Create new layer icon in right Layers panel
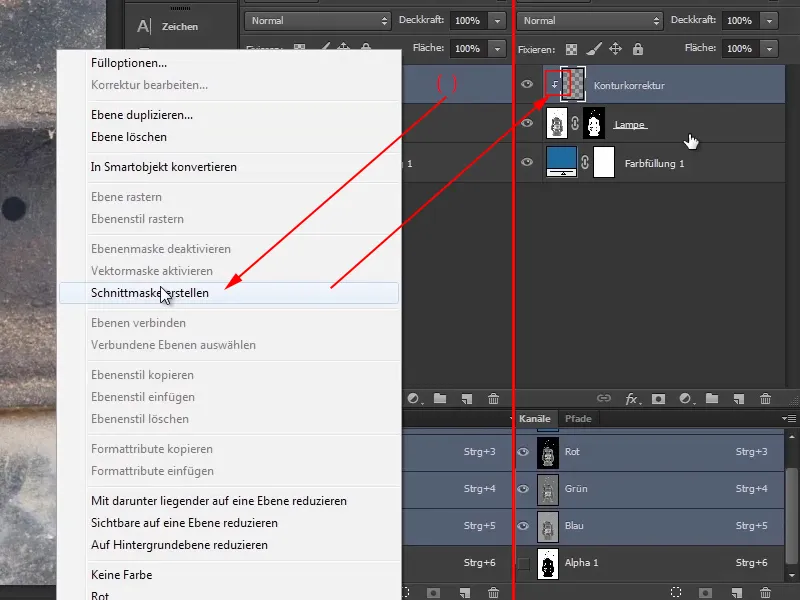800x600 pixels. 739,398
